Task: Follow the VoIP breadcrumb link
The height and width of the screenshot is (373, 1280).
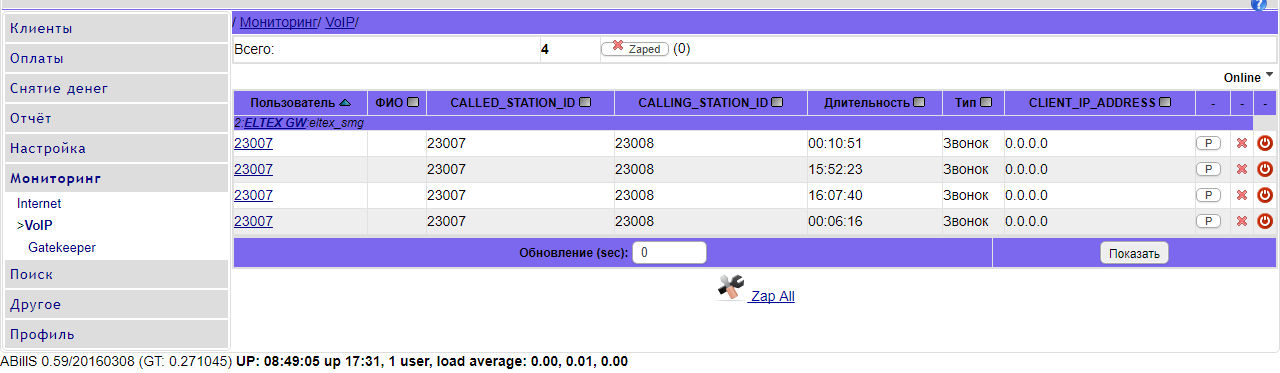Action: coord(340,21)
